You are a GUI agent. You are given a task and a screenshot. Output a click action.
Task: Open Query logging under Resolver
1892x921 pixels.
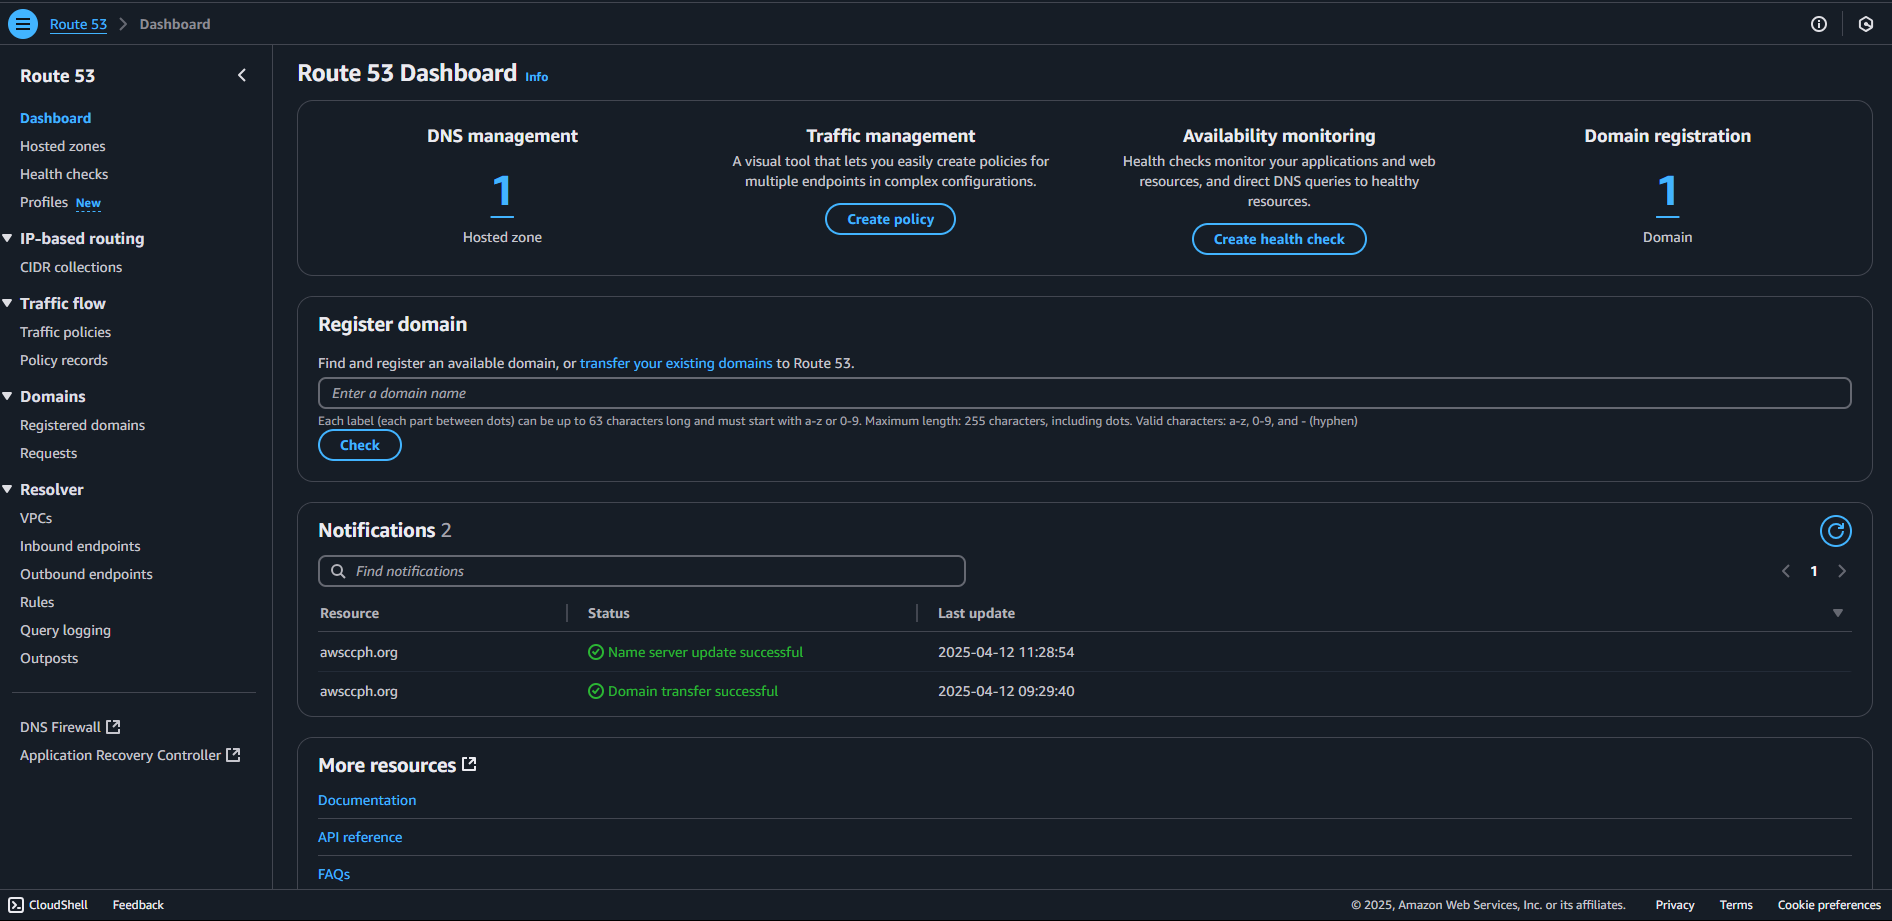[65, 630]
